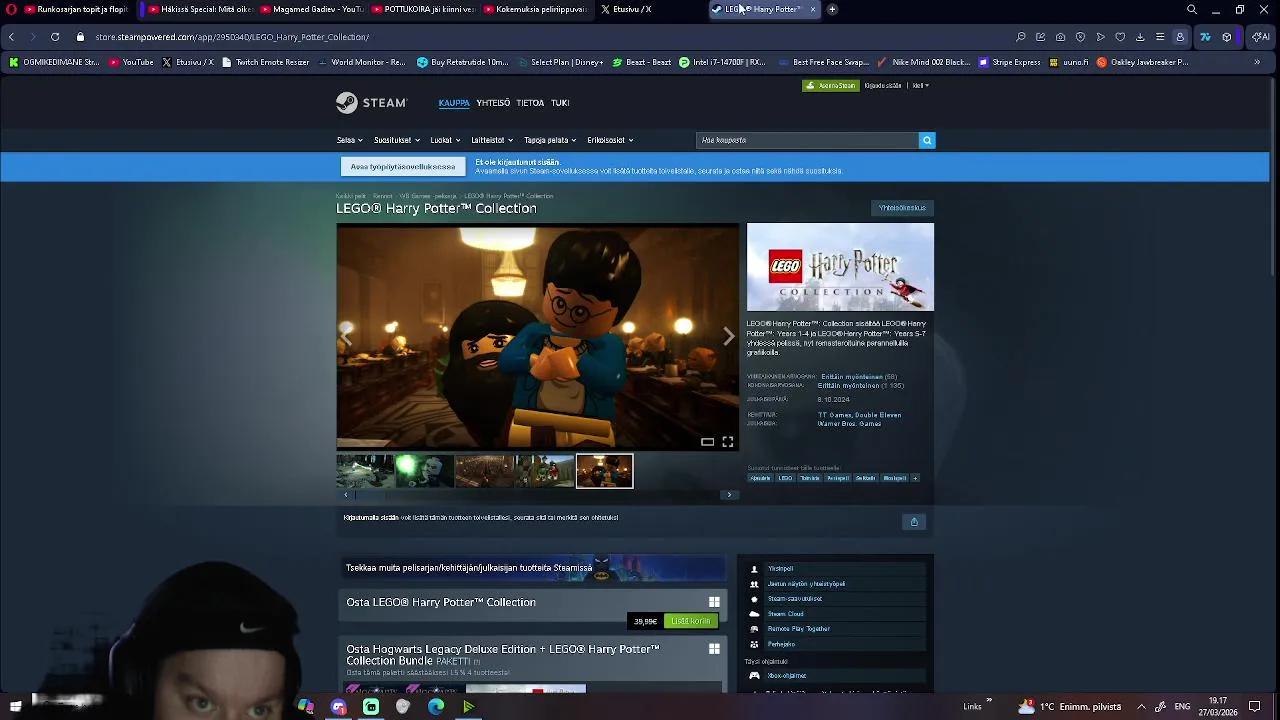This screenshot has height=720, width=1280.
Task: Click the store search magnifier button
Action: tap(927, 140)
